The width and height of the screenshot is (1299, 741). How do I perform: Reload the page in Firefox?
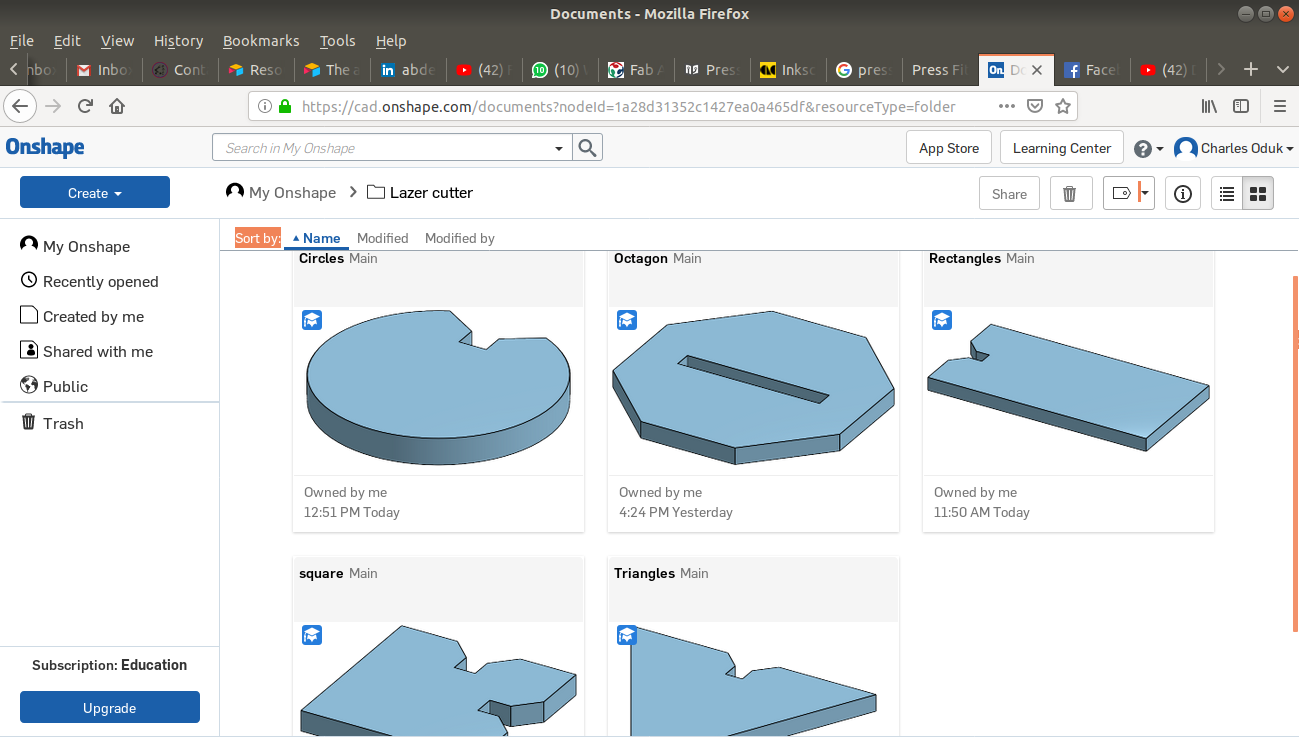click(86, 106)
